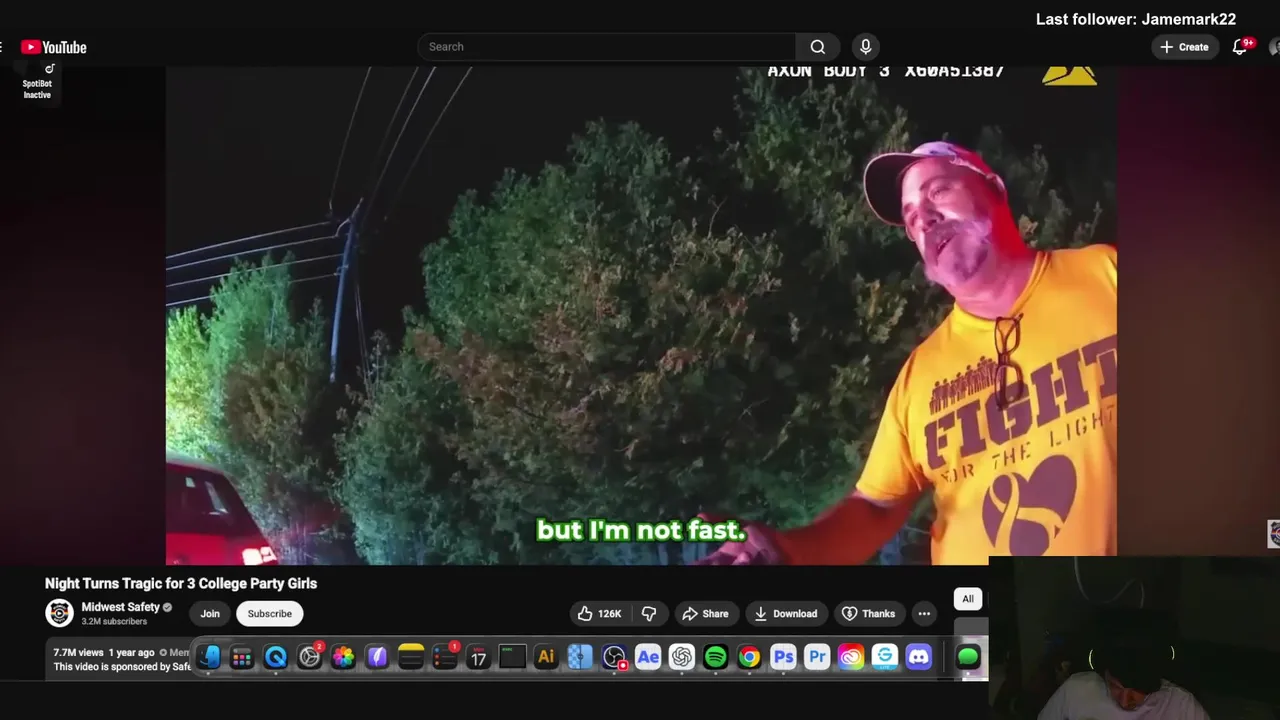The image size is (1280, 720).
Task: Open Spotify from the dock
Action: click(x=715, y=657)
